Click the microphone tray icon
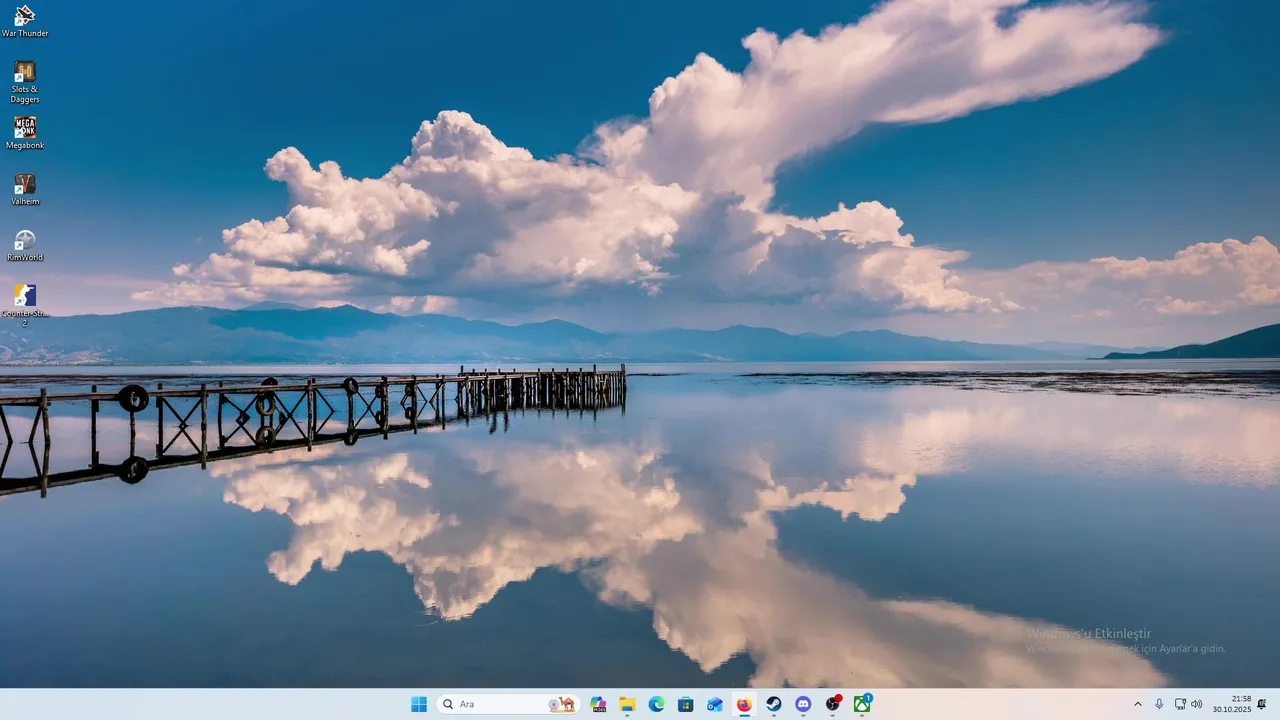The width and height of the screenshot is (1280, 720). point(1159,704)
